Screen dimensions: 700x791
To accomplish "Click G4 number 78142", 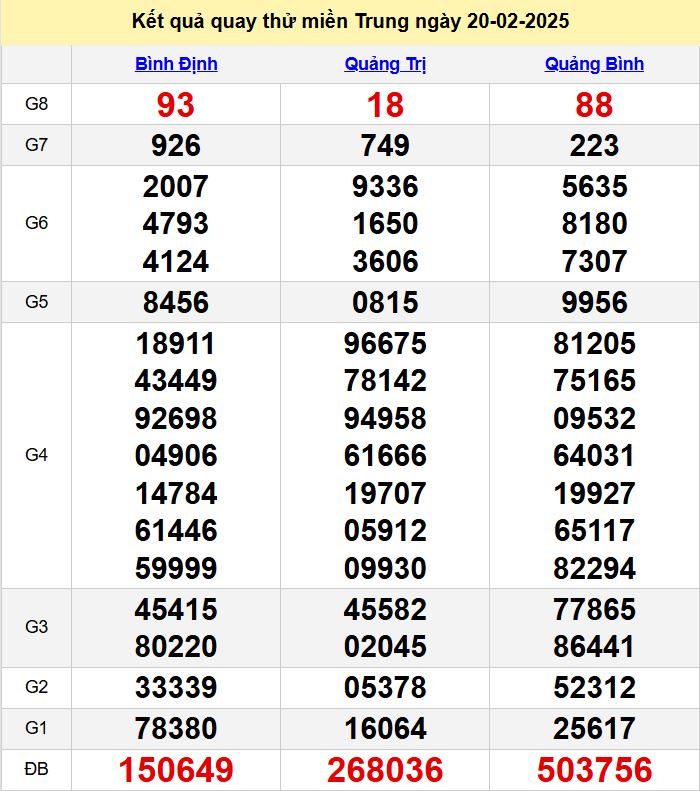I will [x=385, y=380].
